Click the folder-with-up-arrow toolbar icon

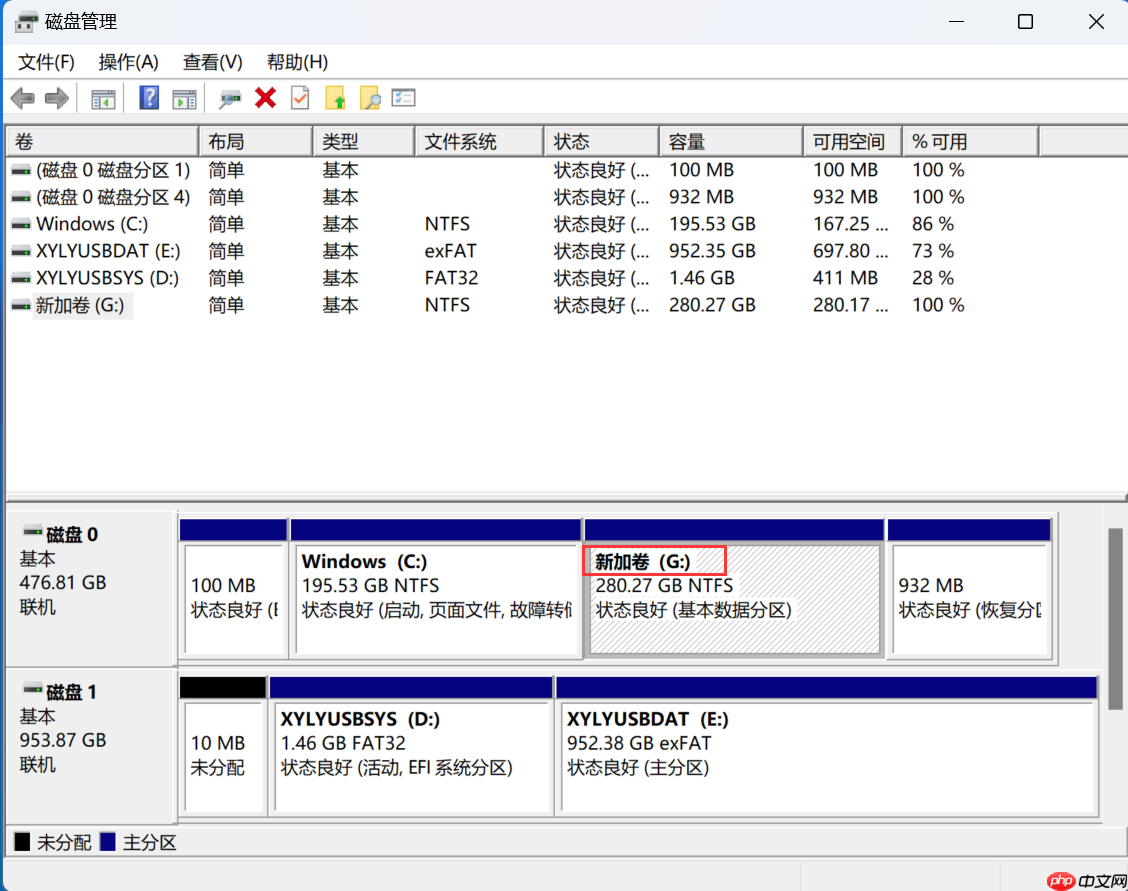[336, 97]
